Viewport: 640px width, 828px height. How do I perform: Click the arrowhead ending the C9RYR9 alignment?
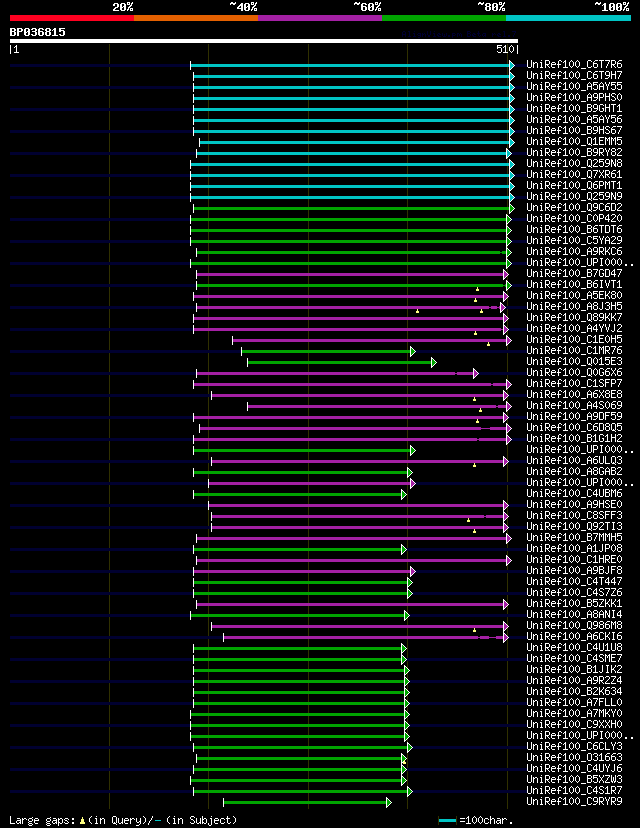[x=389, y=803]
